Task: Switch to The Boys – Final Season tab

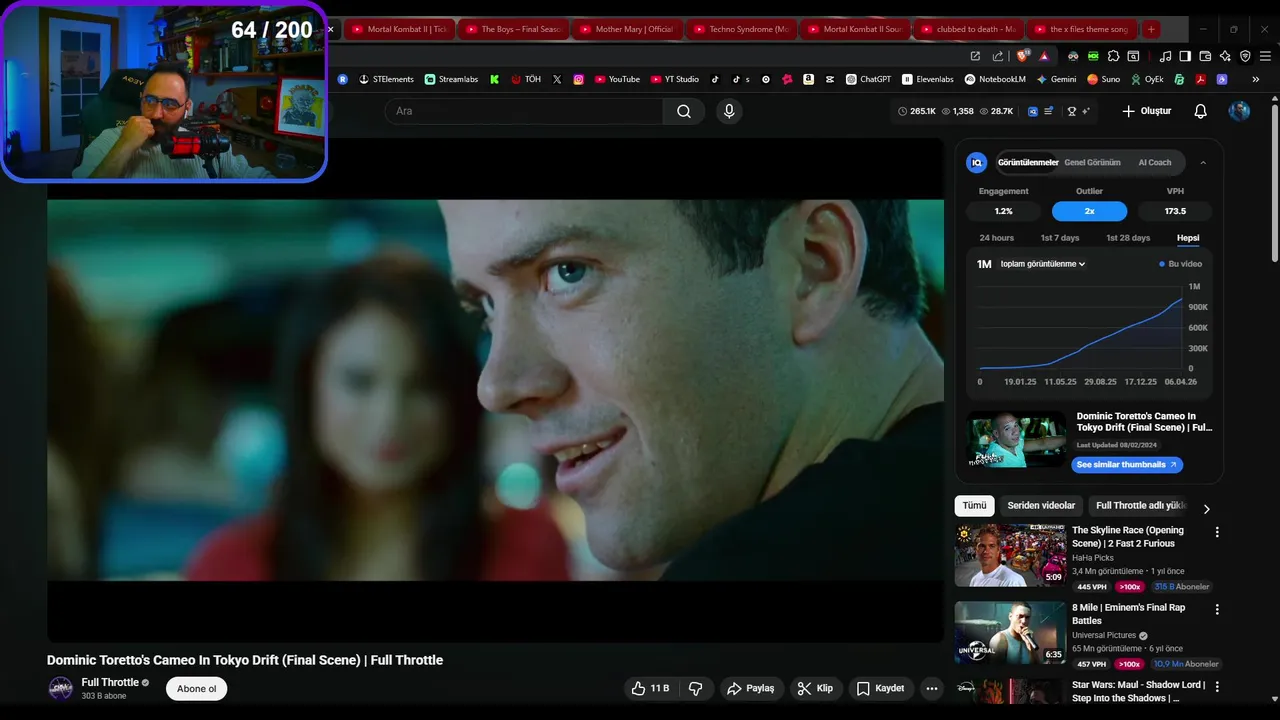Action: tap(513, 29)
